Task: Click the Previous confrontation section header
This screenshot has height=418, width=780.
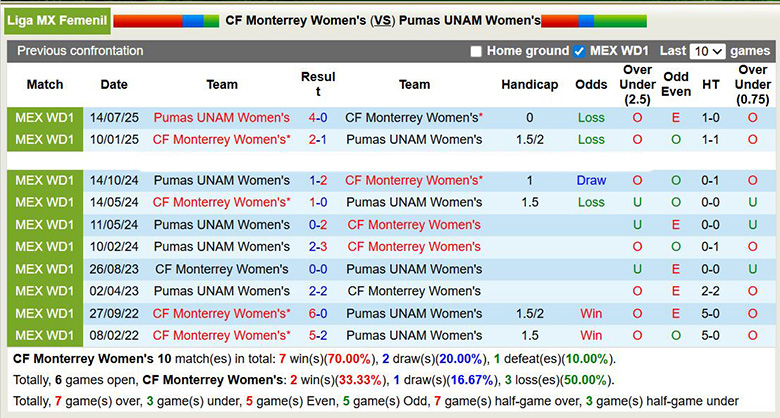Action: (80, 51)
